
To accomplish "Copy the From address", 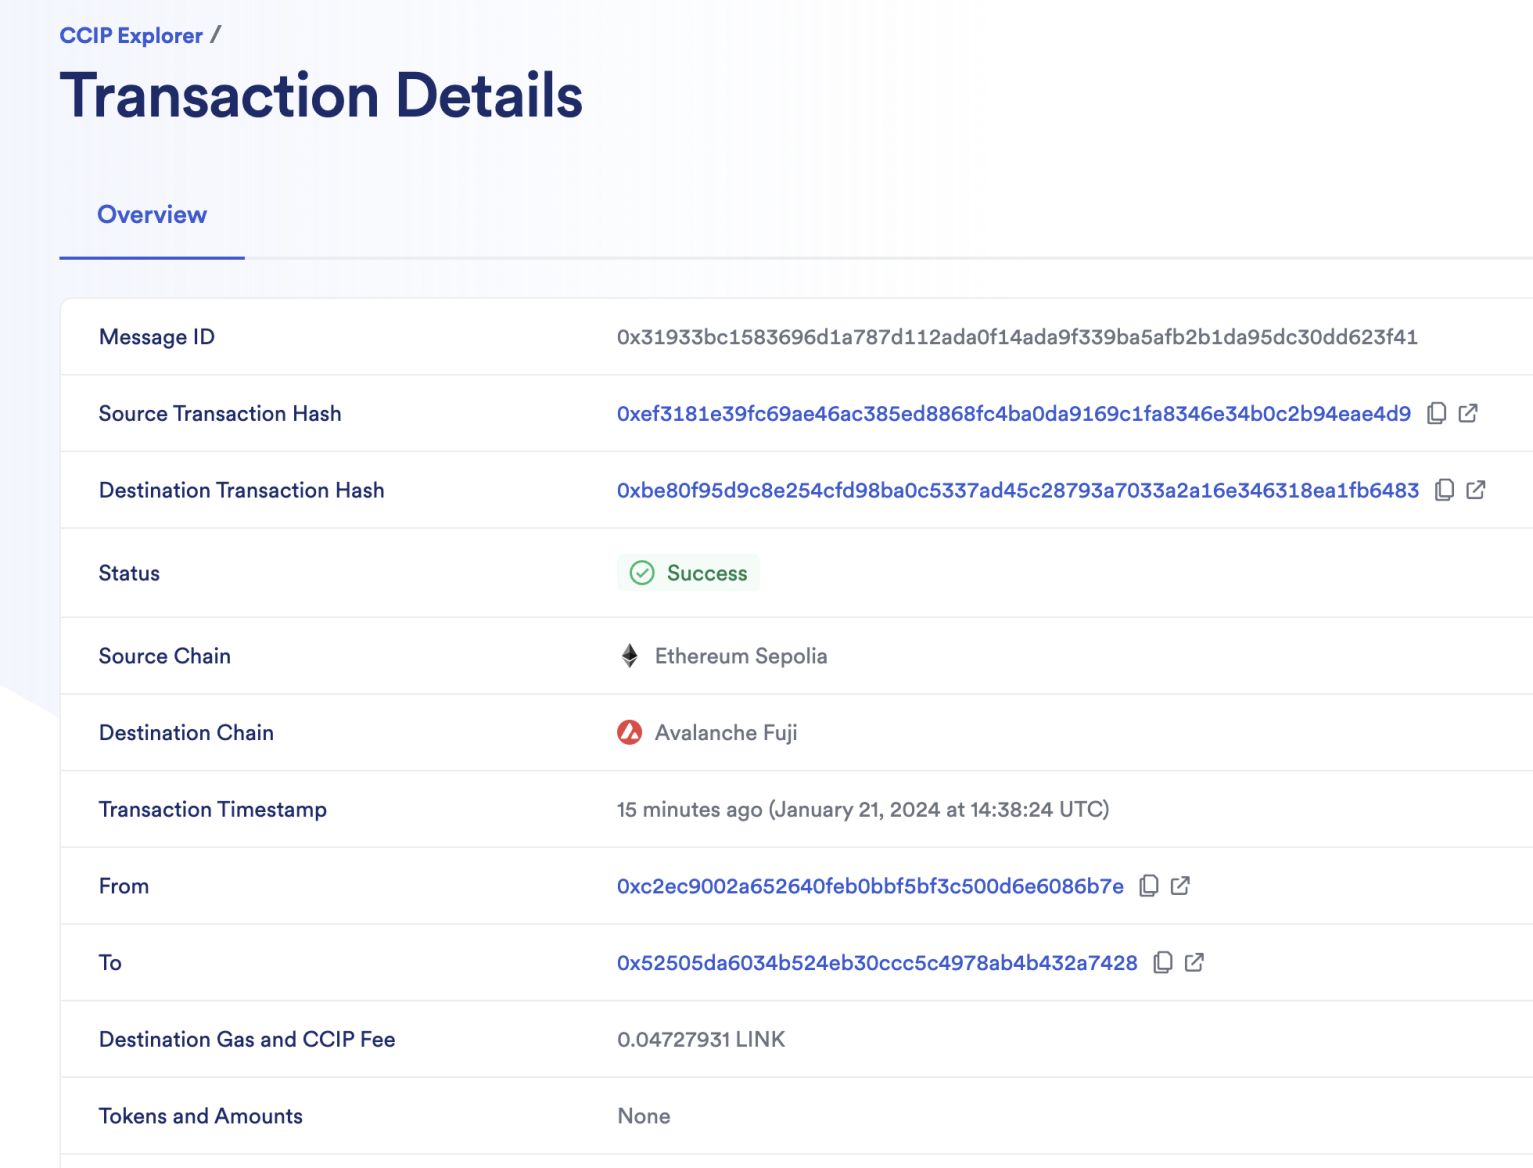I will pos(1149,886).
